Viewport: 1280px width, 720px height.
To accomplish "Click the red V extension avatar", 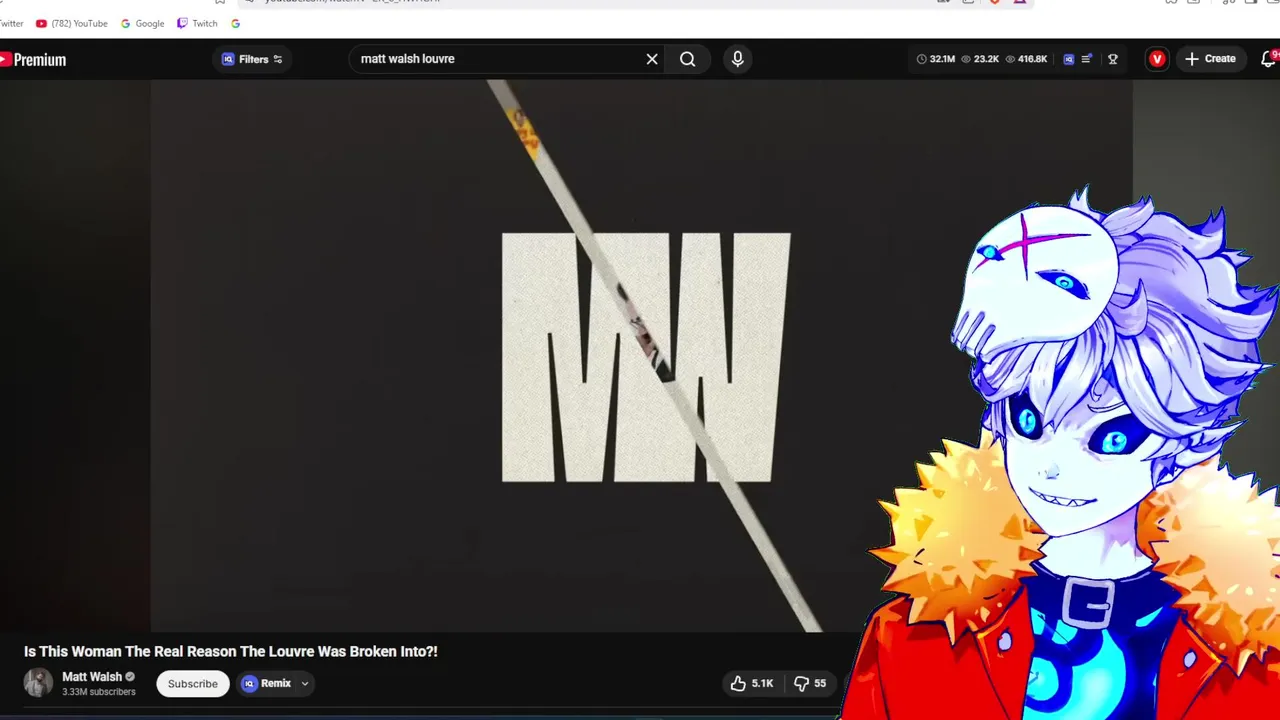I will pyautogui.click(x=1157, y=59).
